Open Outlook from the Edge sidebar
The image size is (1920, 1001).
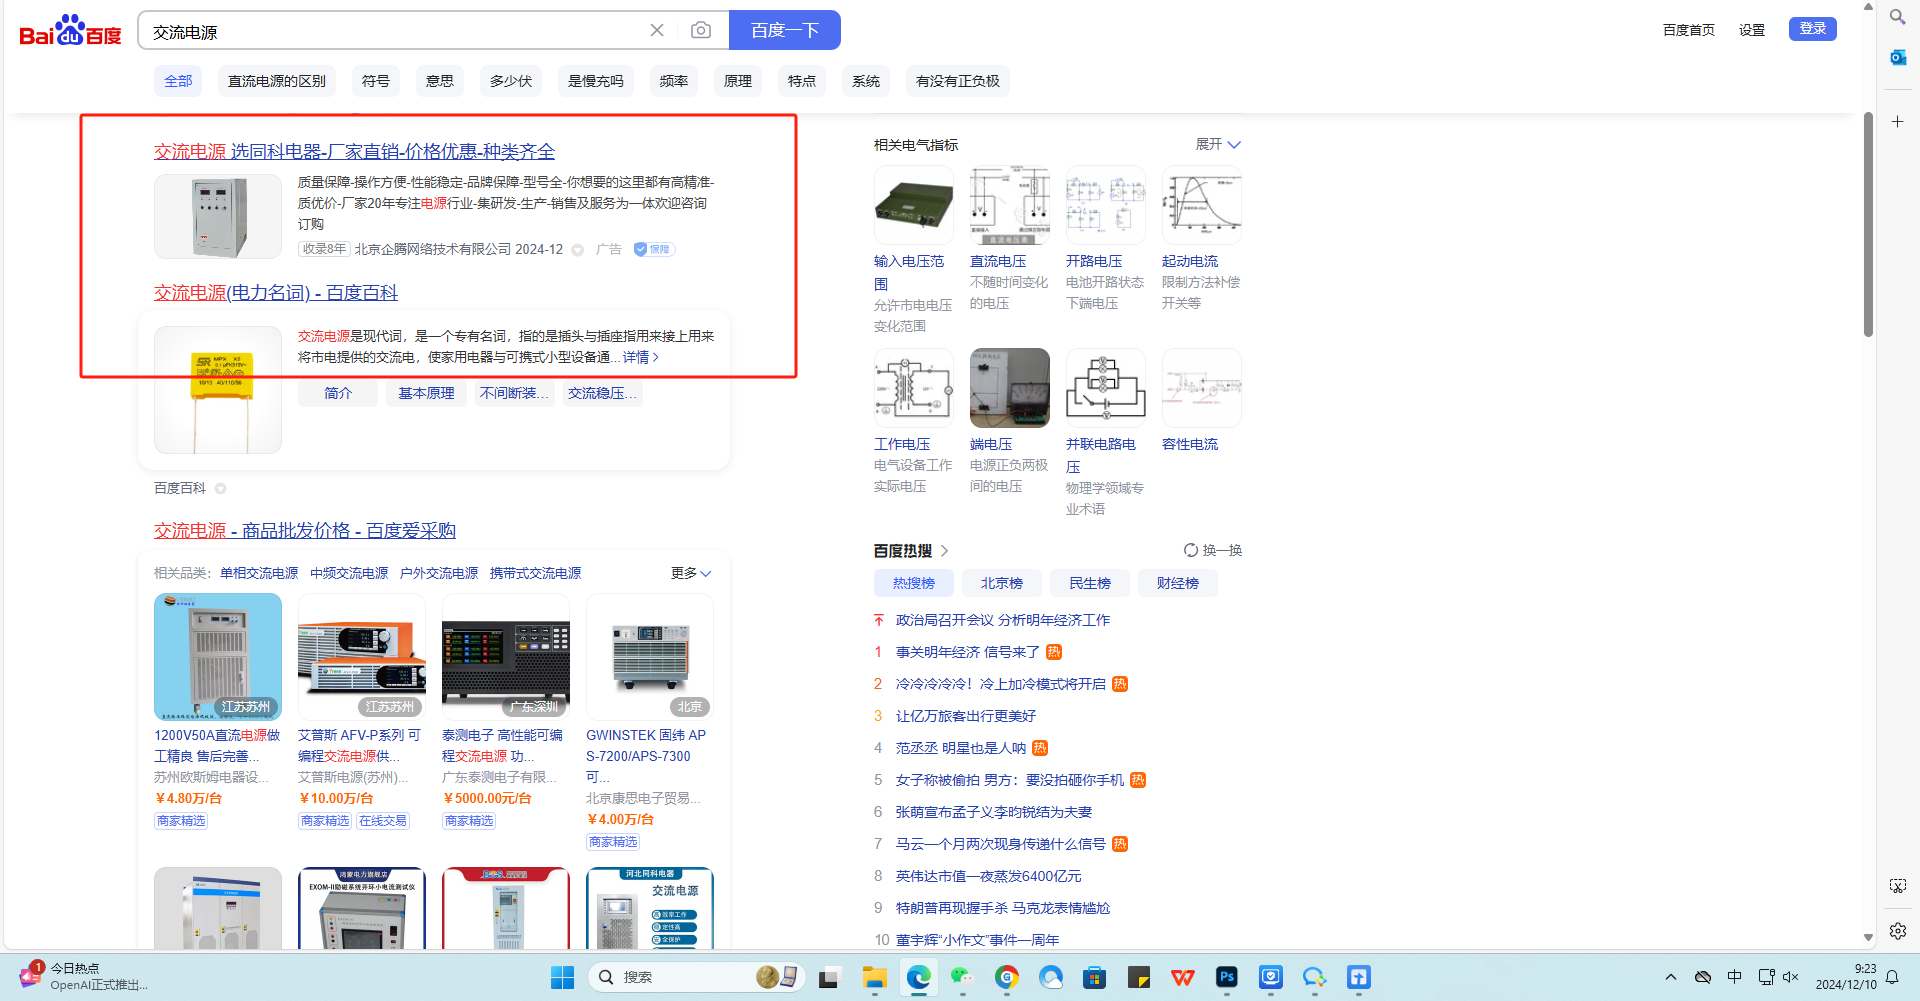[x=1897, y=58]
